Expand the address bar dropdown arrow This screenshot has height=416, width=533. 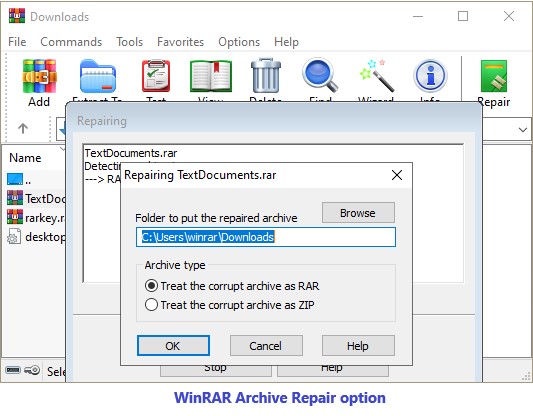coord(523,129)
